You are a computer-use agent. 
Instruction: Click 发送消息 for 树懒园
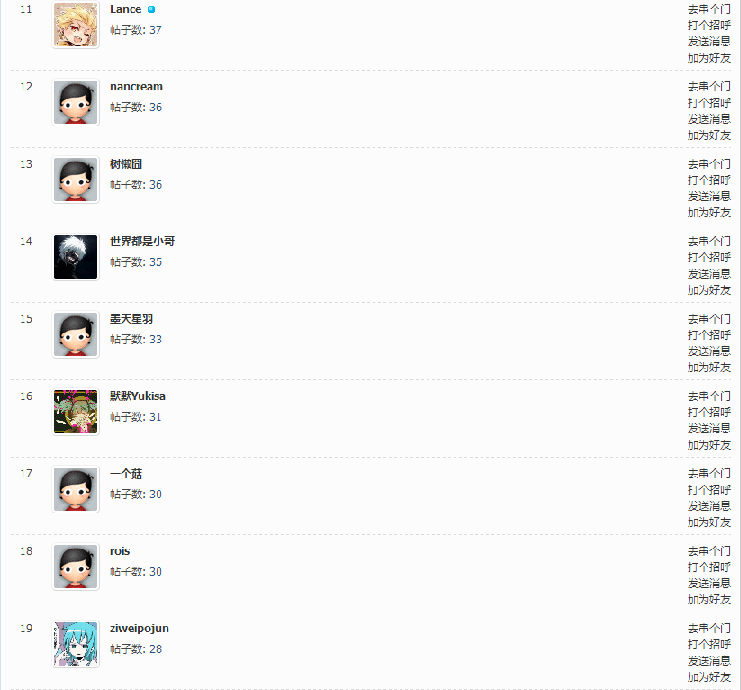709,196
